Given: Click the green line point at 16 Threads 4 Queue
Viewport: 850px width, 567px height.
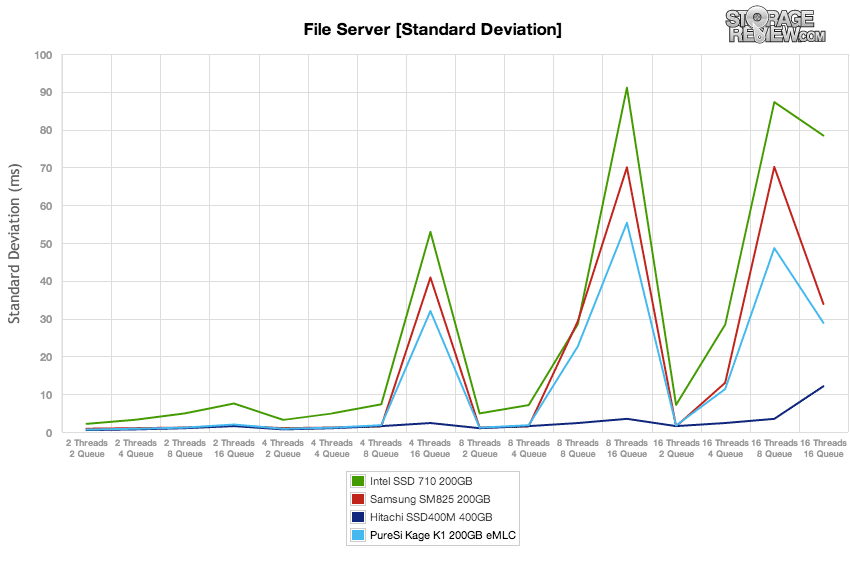Looking at the screenshot, I should pyautogui.click(x=725, y=325).
